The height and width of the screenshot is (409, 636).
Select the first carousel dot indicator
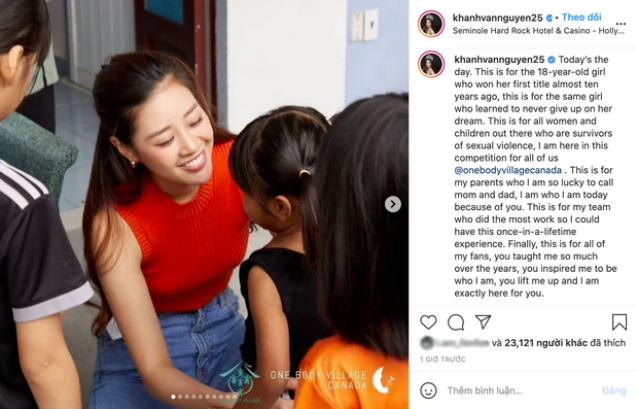pyautogui.click(x=174, y=397)
